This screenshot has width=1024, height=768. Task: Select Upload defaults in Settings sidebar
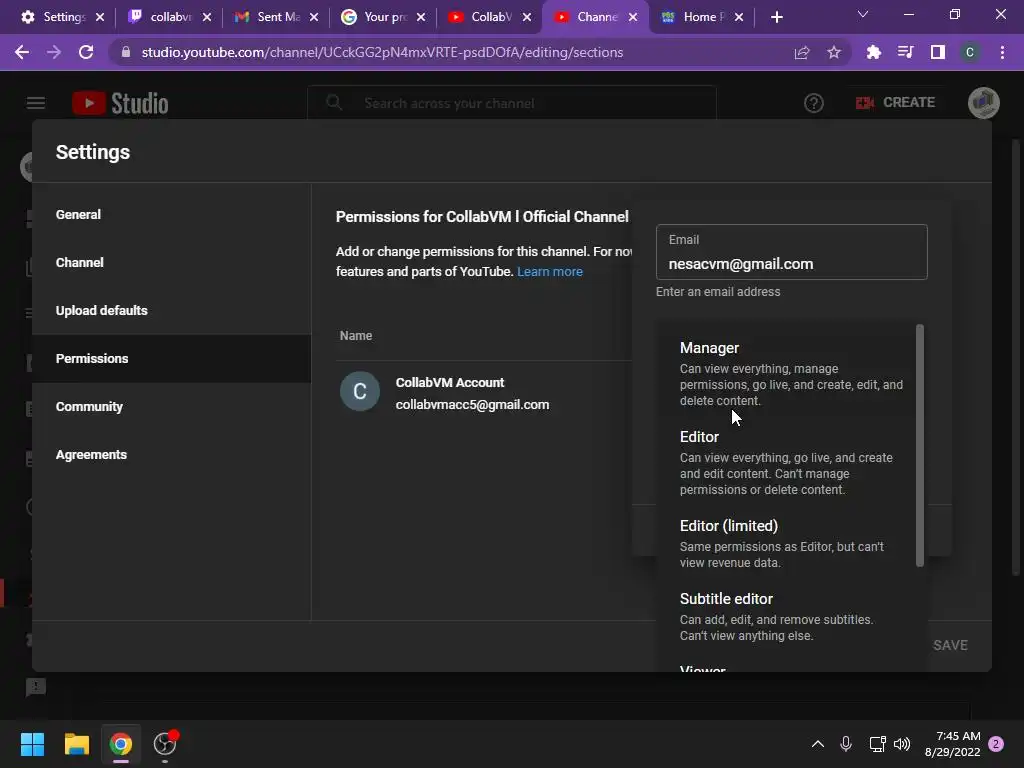(172, 310)
